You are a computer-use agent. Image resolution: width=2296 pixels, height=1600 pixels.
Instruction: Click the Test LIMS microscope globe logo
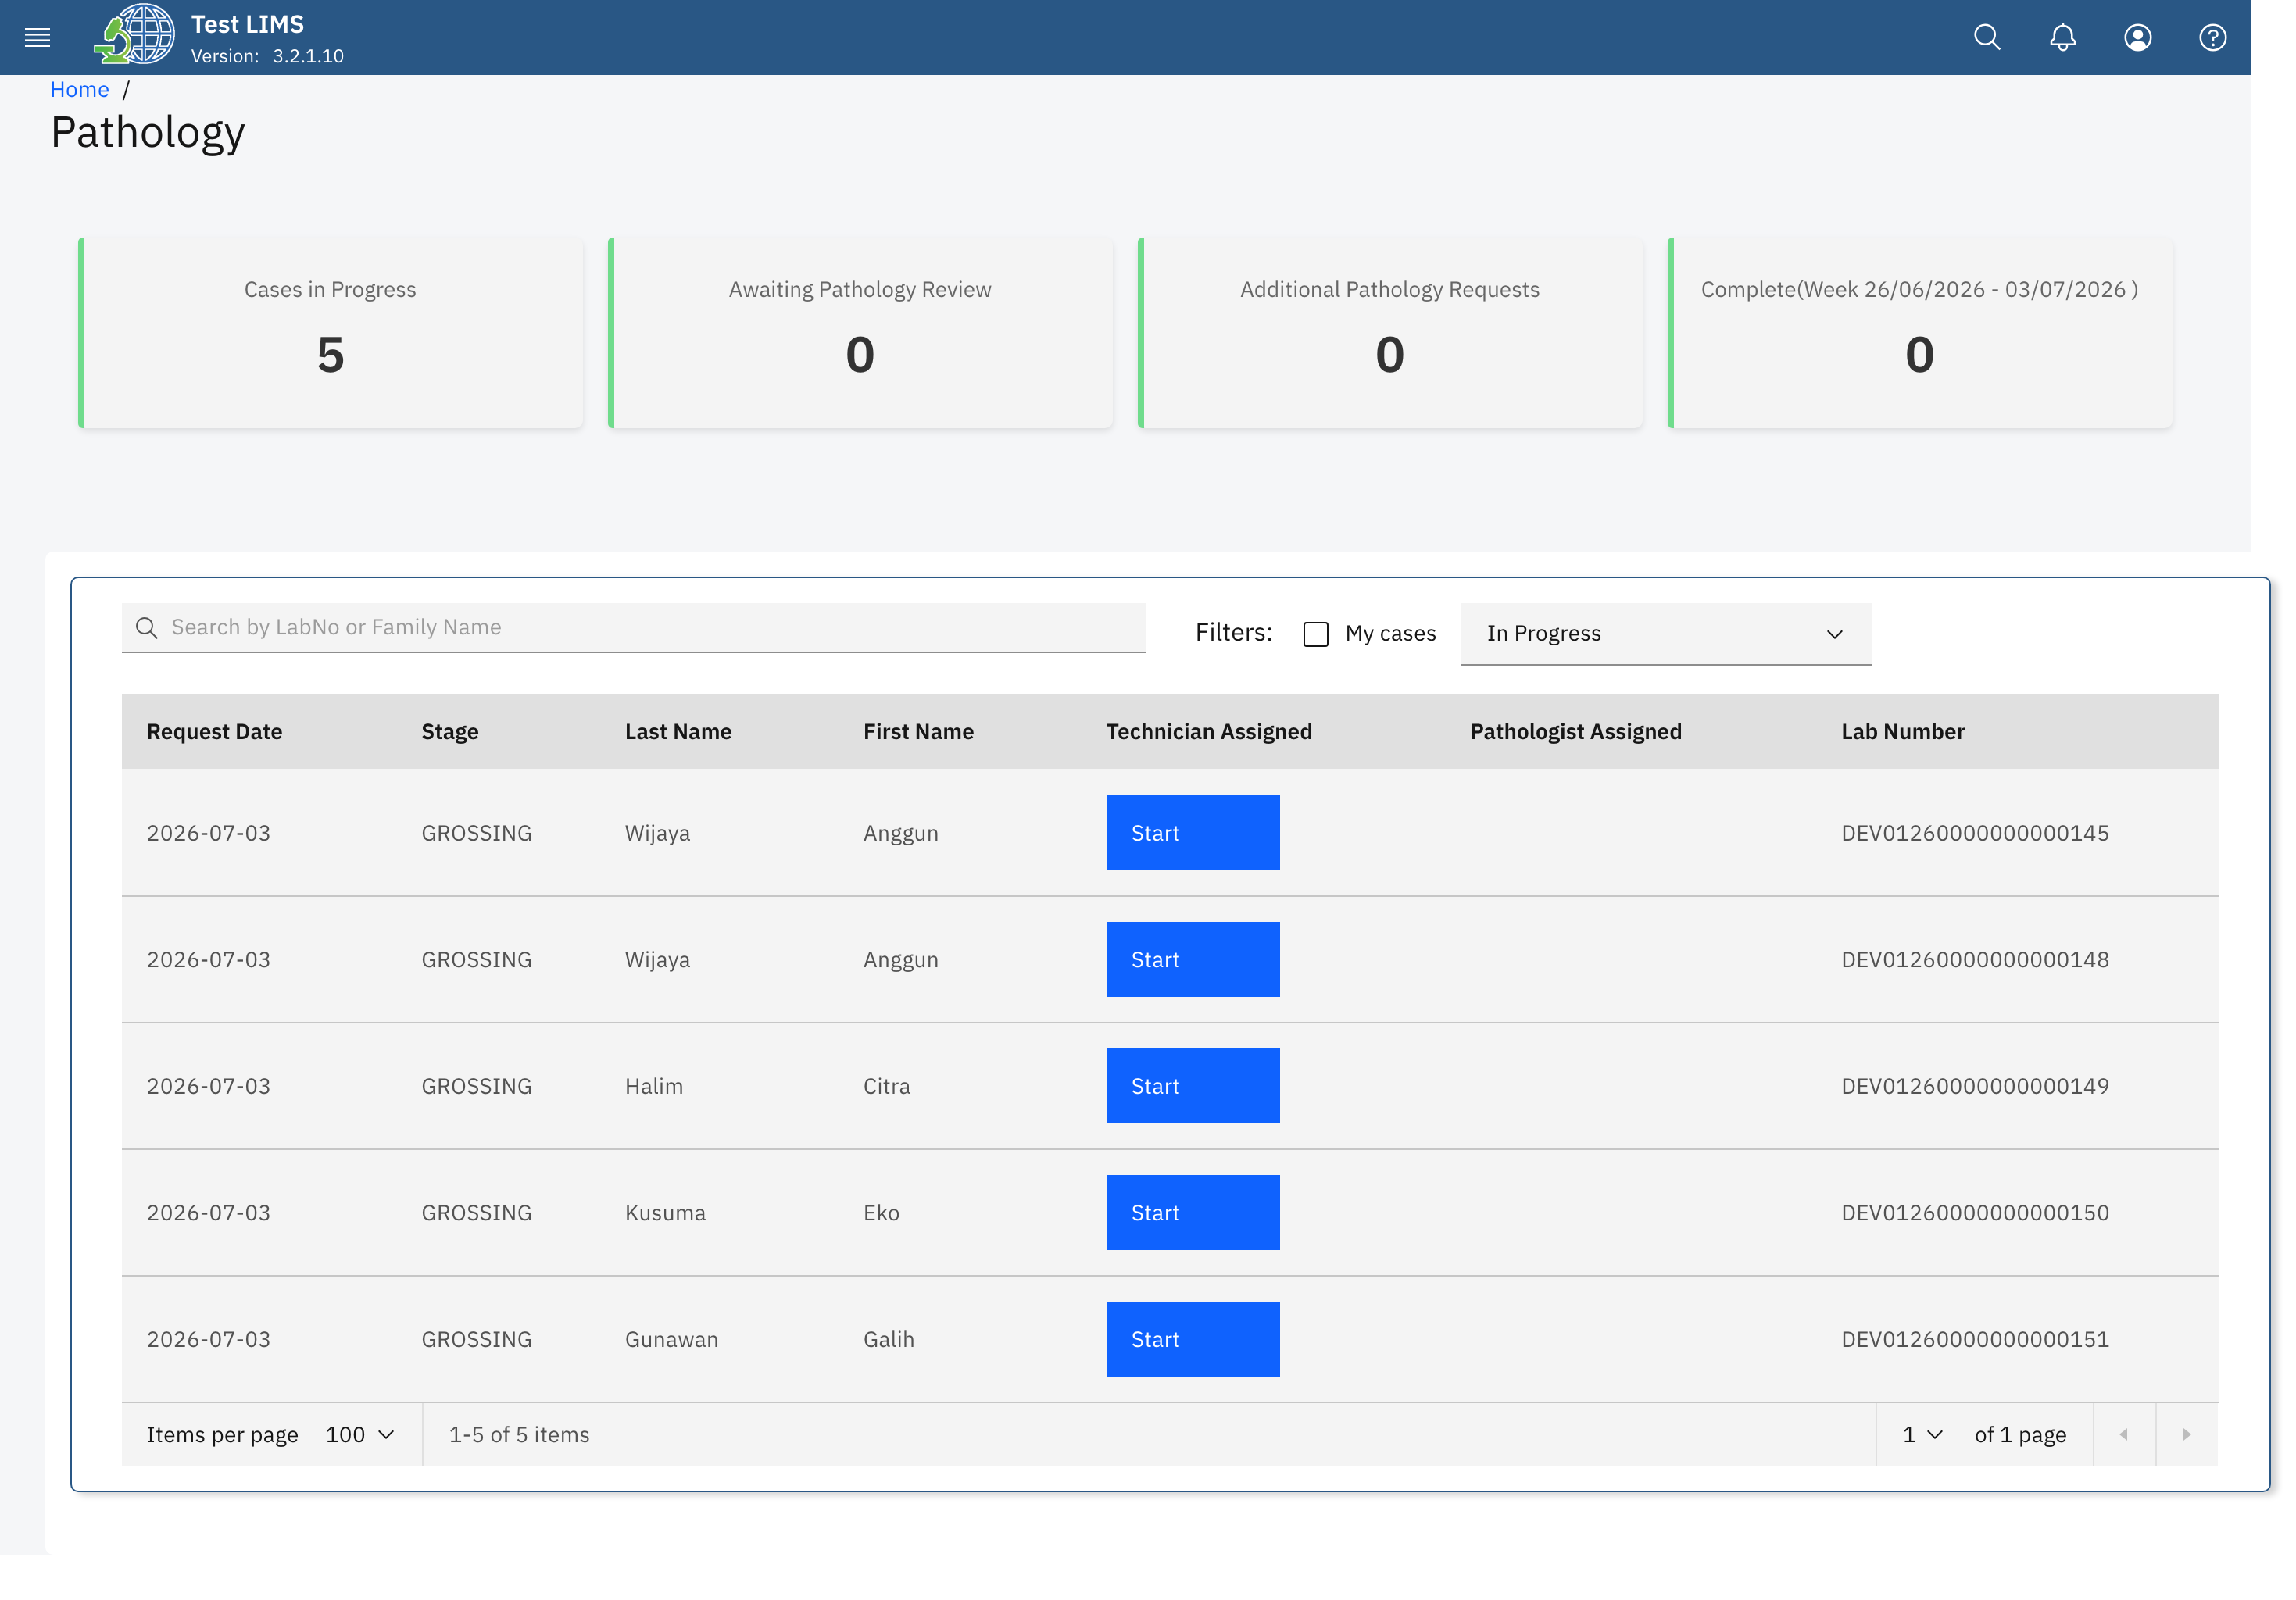pyautogui.click(x=134, y=36)
